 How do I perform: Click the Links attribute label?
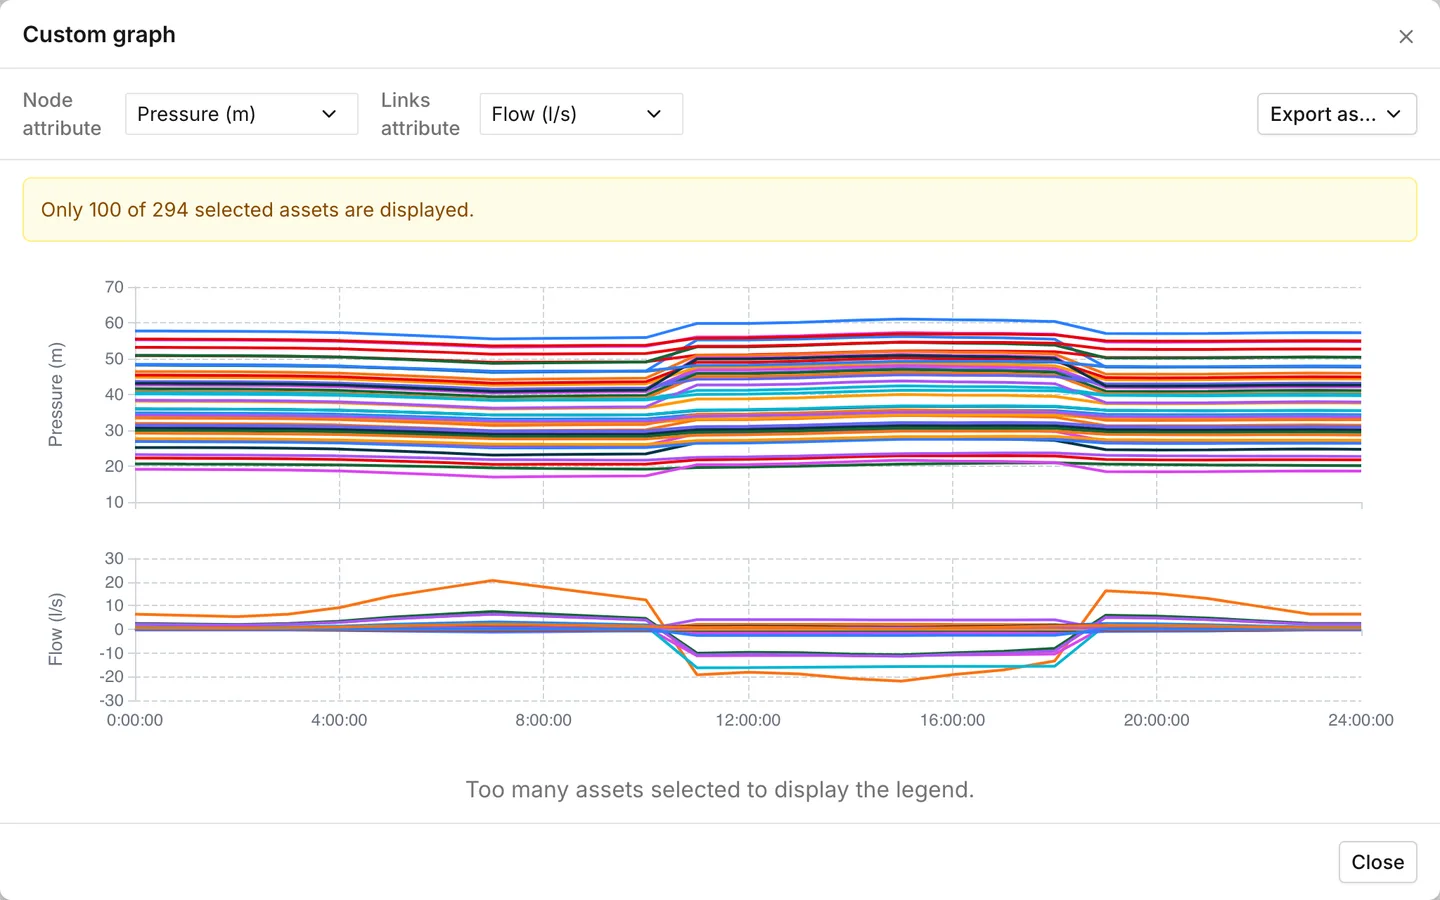click(420, 114)
